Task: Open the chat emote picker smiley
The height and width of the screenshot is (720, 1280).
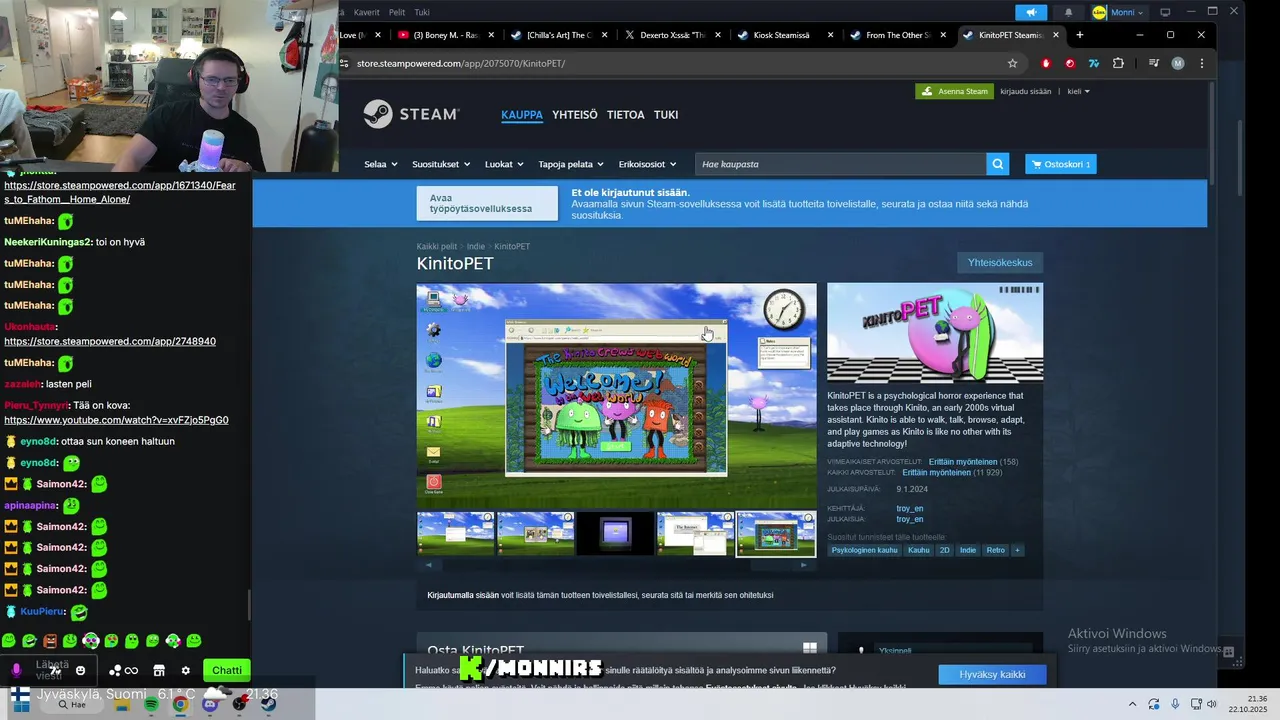Action: pyautogui.click(x=81, y=670)
